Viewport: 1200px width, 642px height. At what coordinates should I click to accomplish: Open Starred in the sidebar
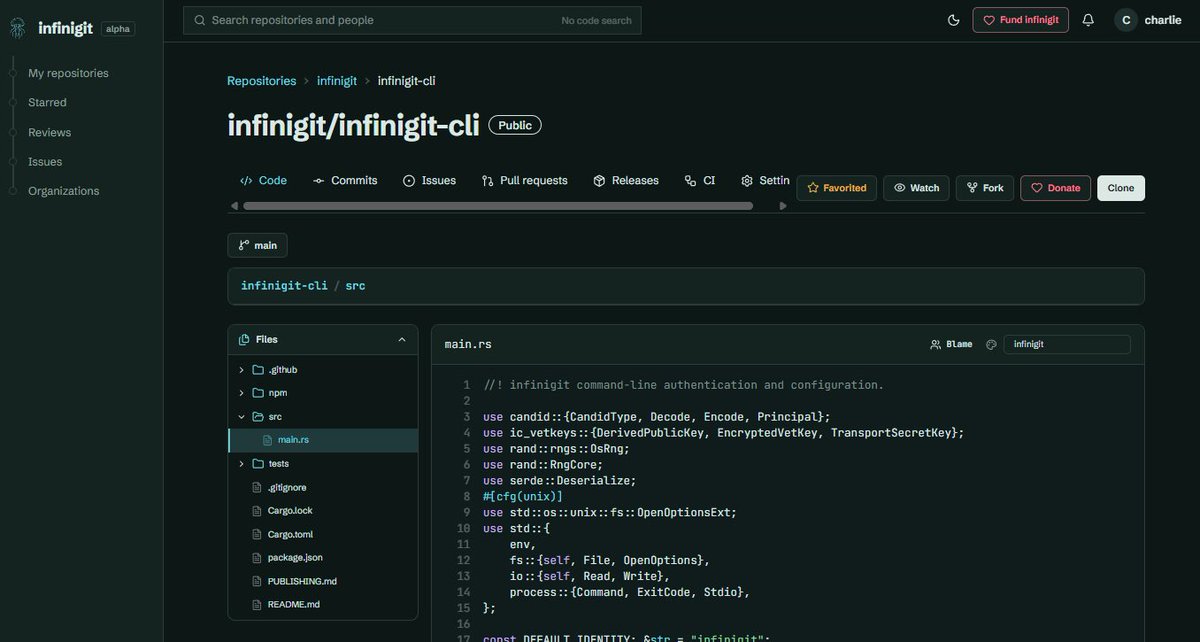tap(47, 102)
